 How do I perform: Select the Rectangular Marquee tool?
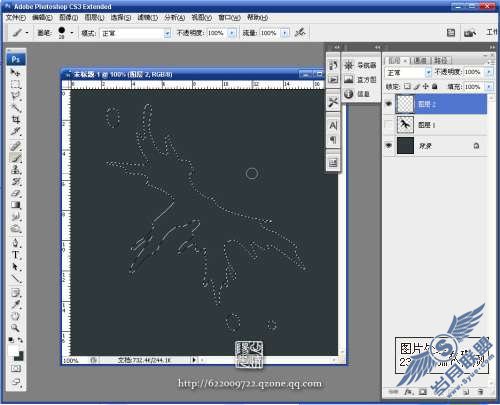(15, 84)
